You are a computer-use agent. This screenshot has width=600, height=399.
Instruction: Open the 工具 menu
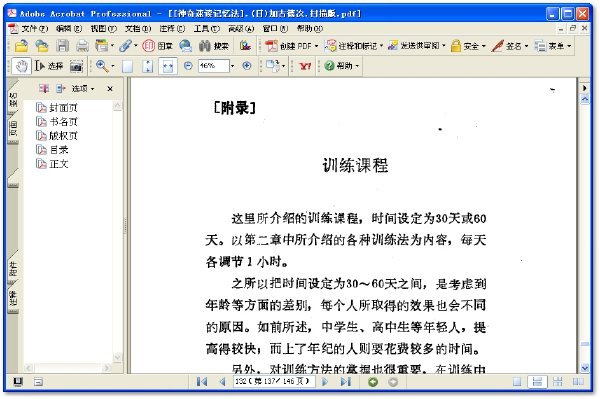tap(207, 28)
